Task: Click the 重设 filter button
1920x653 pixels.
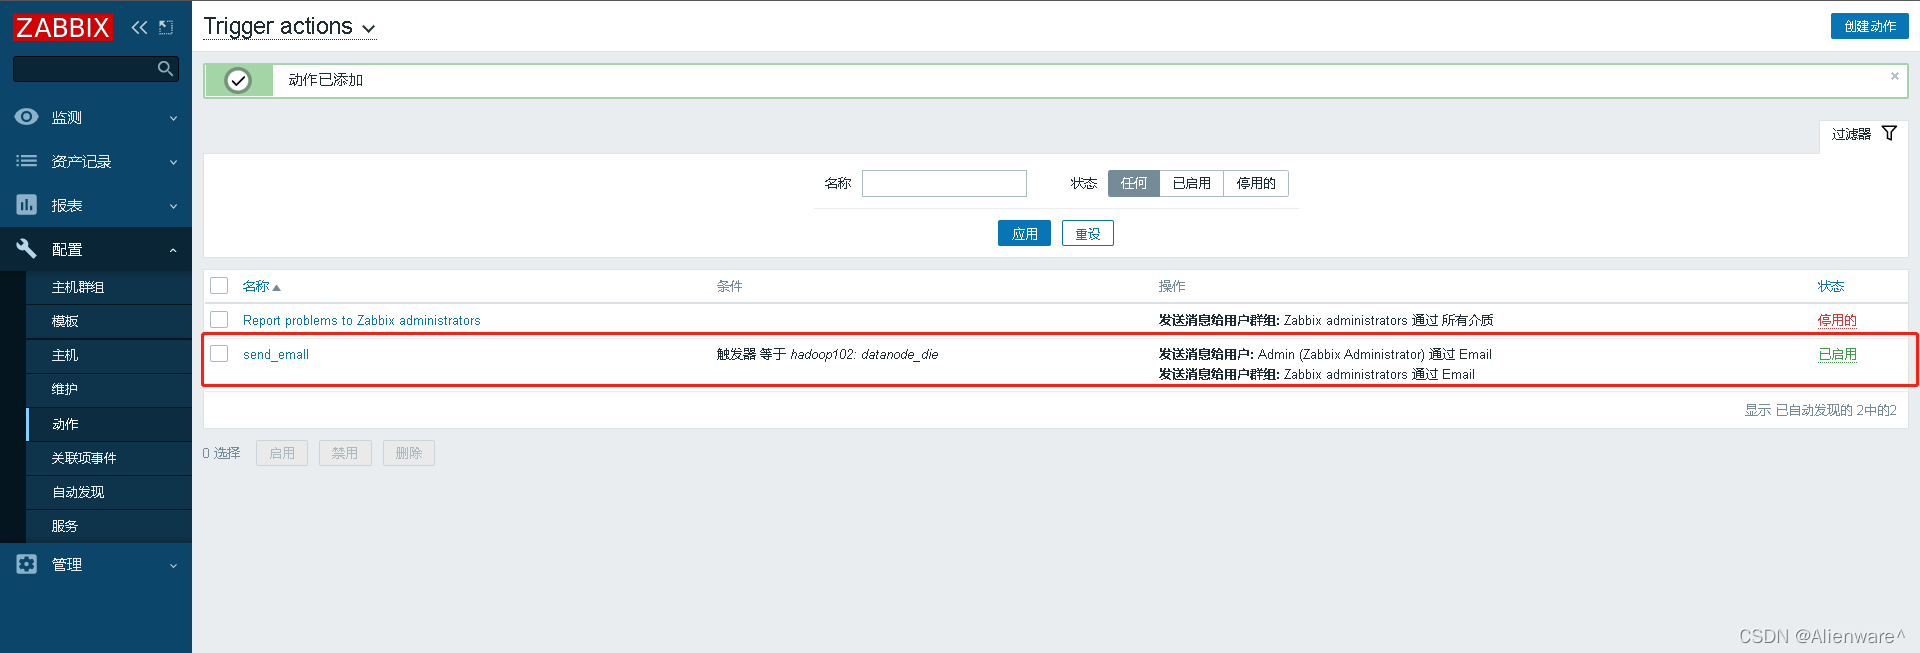Action: click(x=1087, y=233)
